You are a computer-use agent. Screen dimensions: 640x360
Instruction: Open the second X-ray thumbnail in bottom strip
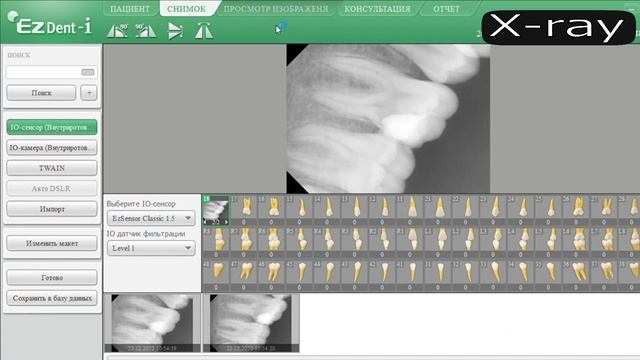(x=251, y=323)
